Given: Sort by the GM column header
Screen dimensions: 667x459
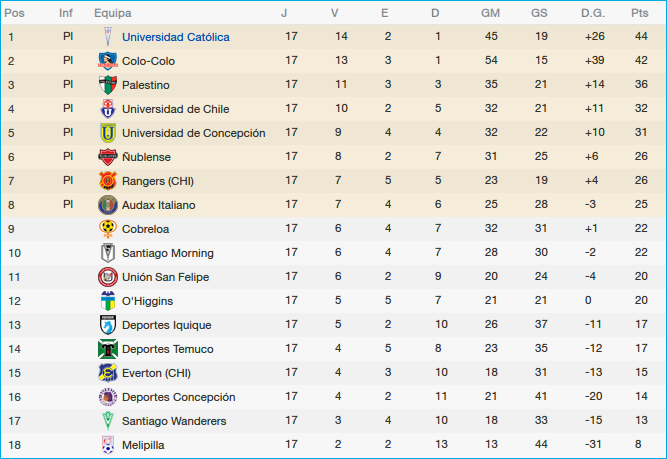Looking at the screenshot, I should pyautogui.click(x=490, y=13).
